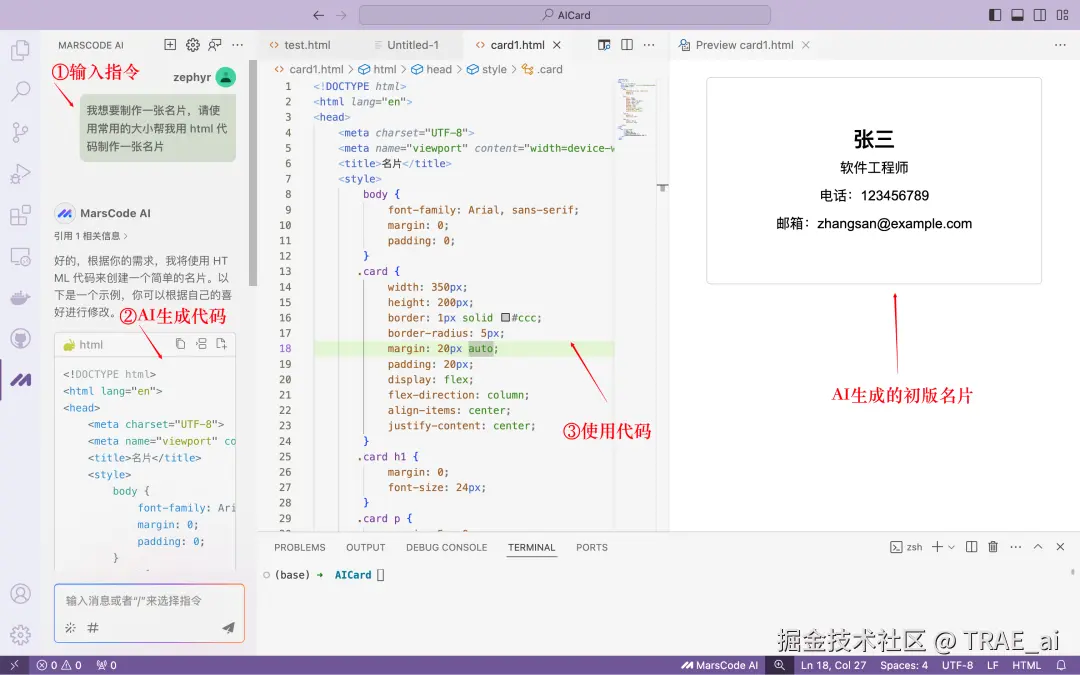Kill the zsh terminal
The height and width of the screenshot is (675, 1080).
click(993, 547)
